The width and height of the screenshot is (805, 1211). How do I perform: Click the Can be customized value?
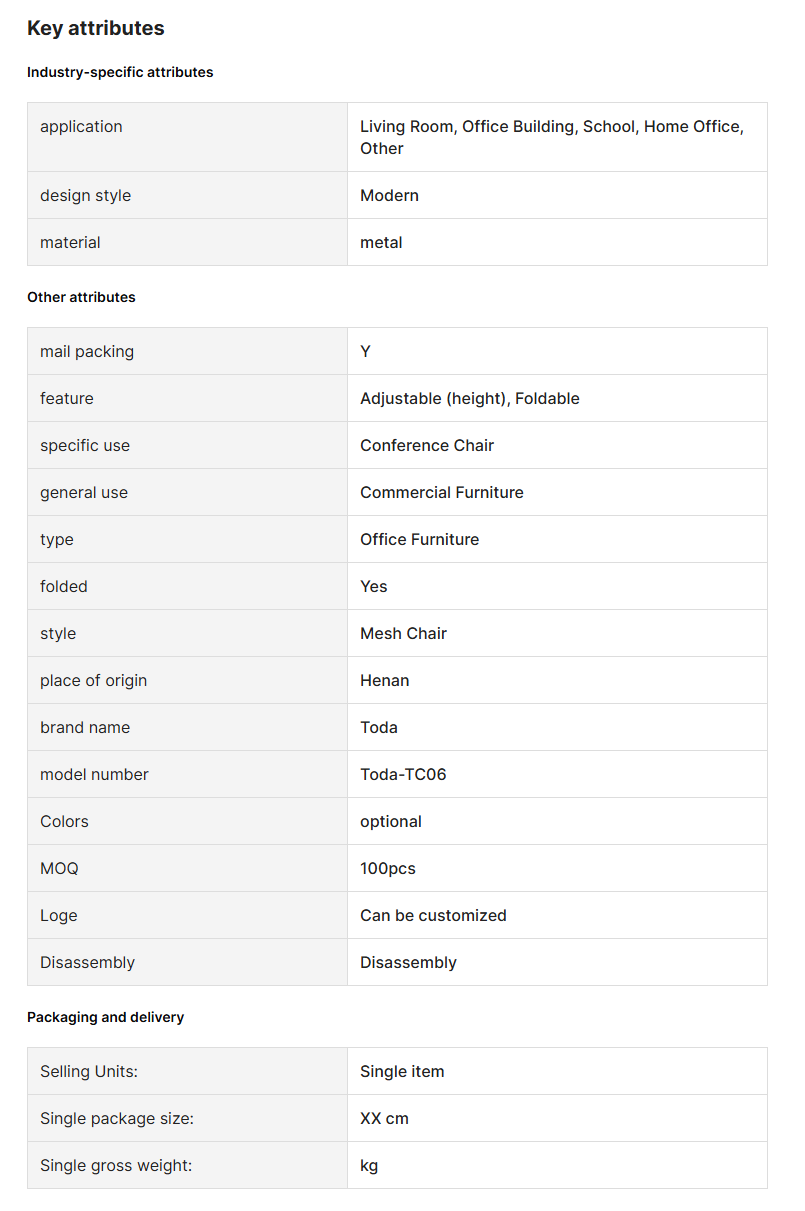click(433, 915)
